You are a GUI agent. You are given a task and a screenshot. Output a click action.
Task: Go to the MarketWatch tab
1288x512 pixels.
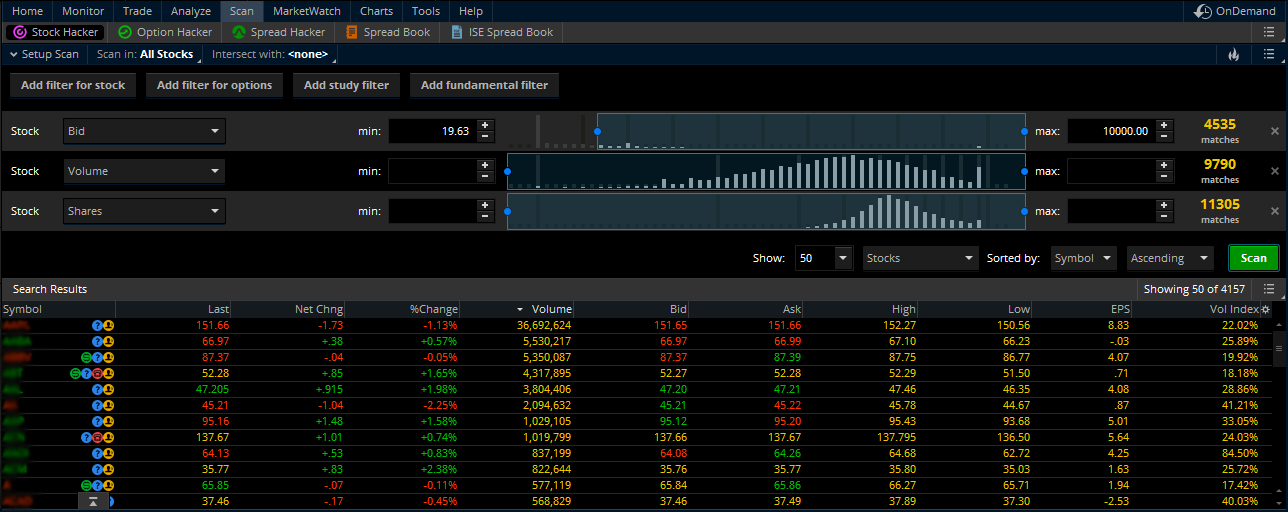(x=307, y=11)
